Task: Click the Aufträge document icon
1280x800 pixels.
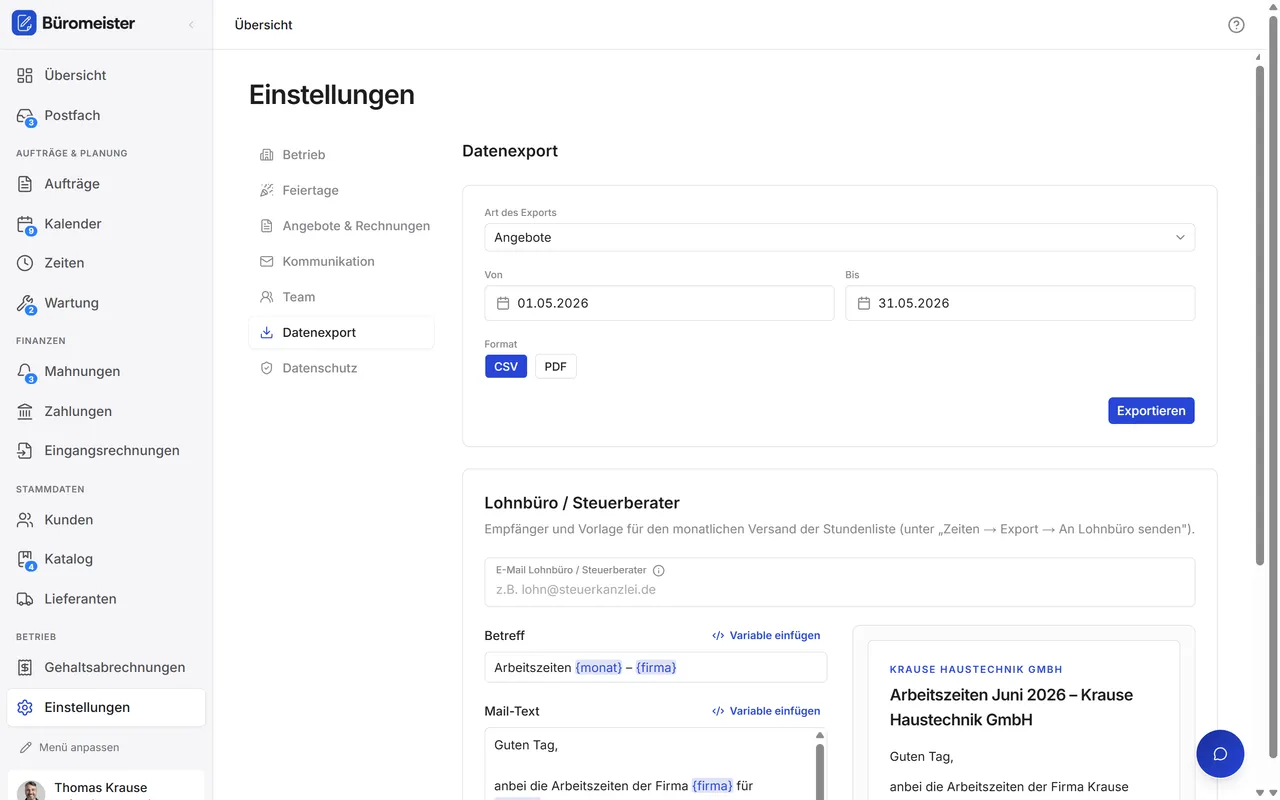Action: [x=25, y=184]
